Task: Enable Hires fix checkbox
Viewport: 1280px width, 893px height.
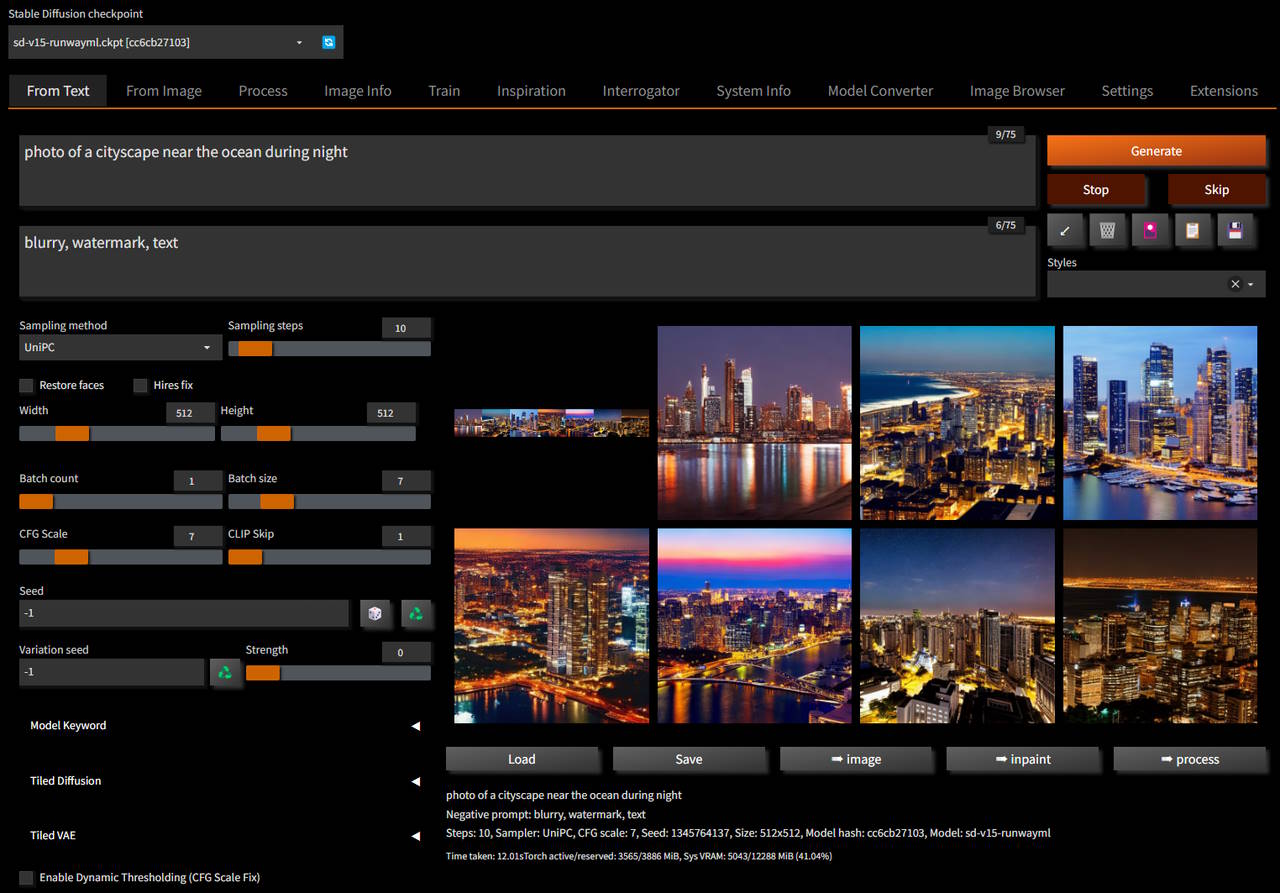Action: click(x=140, y=385)
